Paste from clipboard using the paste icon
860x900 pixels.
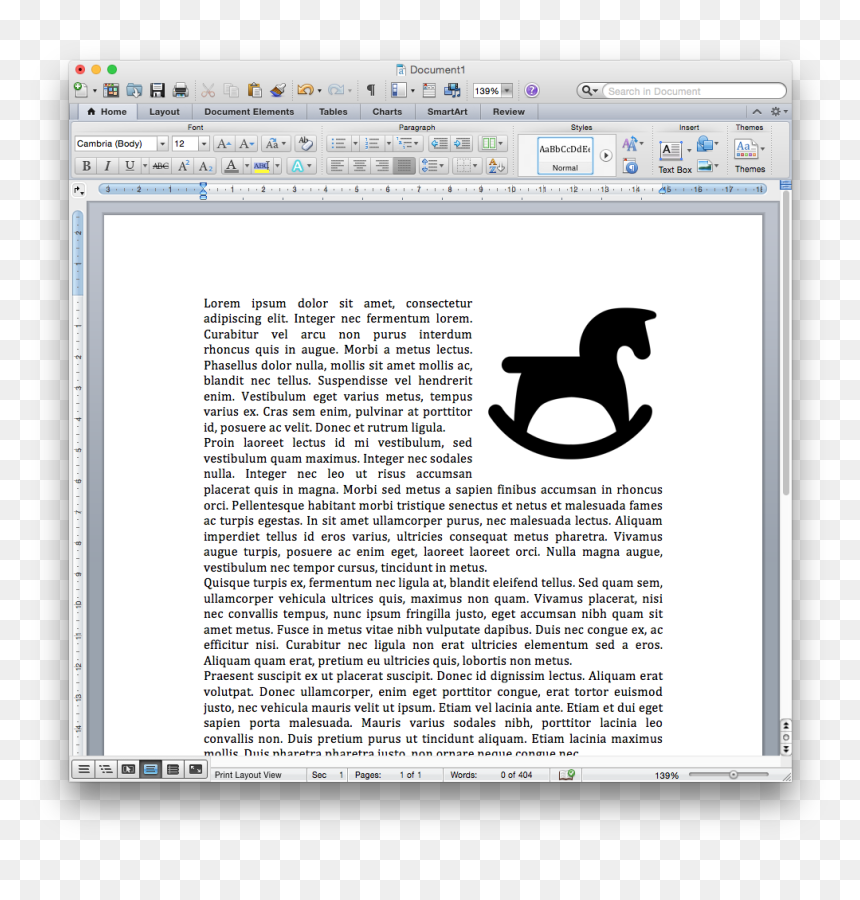pyautogui.click(x=254, y=90)
